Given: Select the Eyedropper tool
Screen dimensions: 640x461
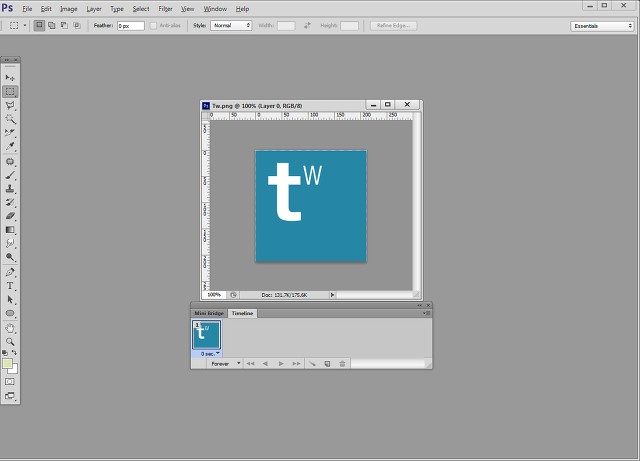Looking at the screenshot, I should (10, 146).
